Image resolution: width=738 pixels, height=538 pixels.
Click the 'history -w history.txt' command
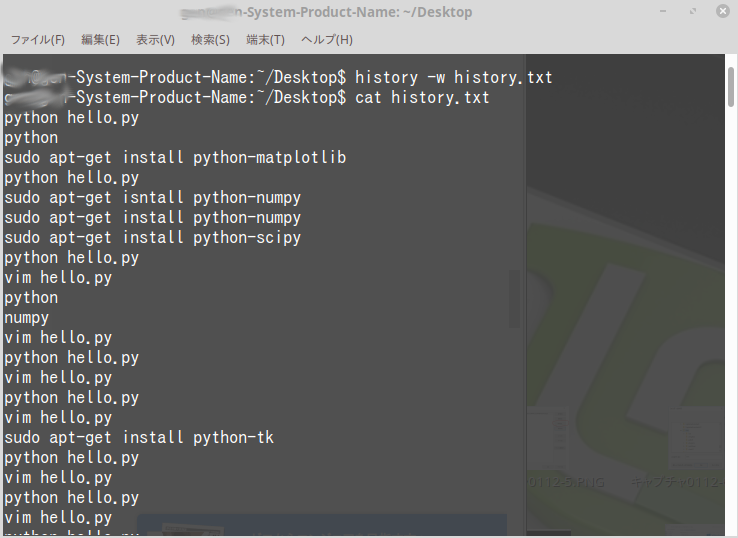[x=454, y=77]
